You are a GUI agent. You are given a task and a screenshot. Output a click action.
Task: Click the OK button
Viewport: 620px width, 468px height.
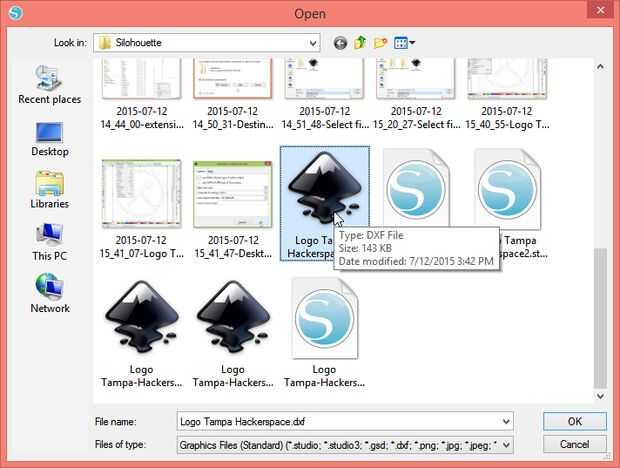[x=575, y=421]
